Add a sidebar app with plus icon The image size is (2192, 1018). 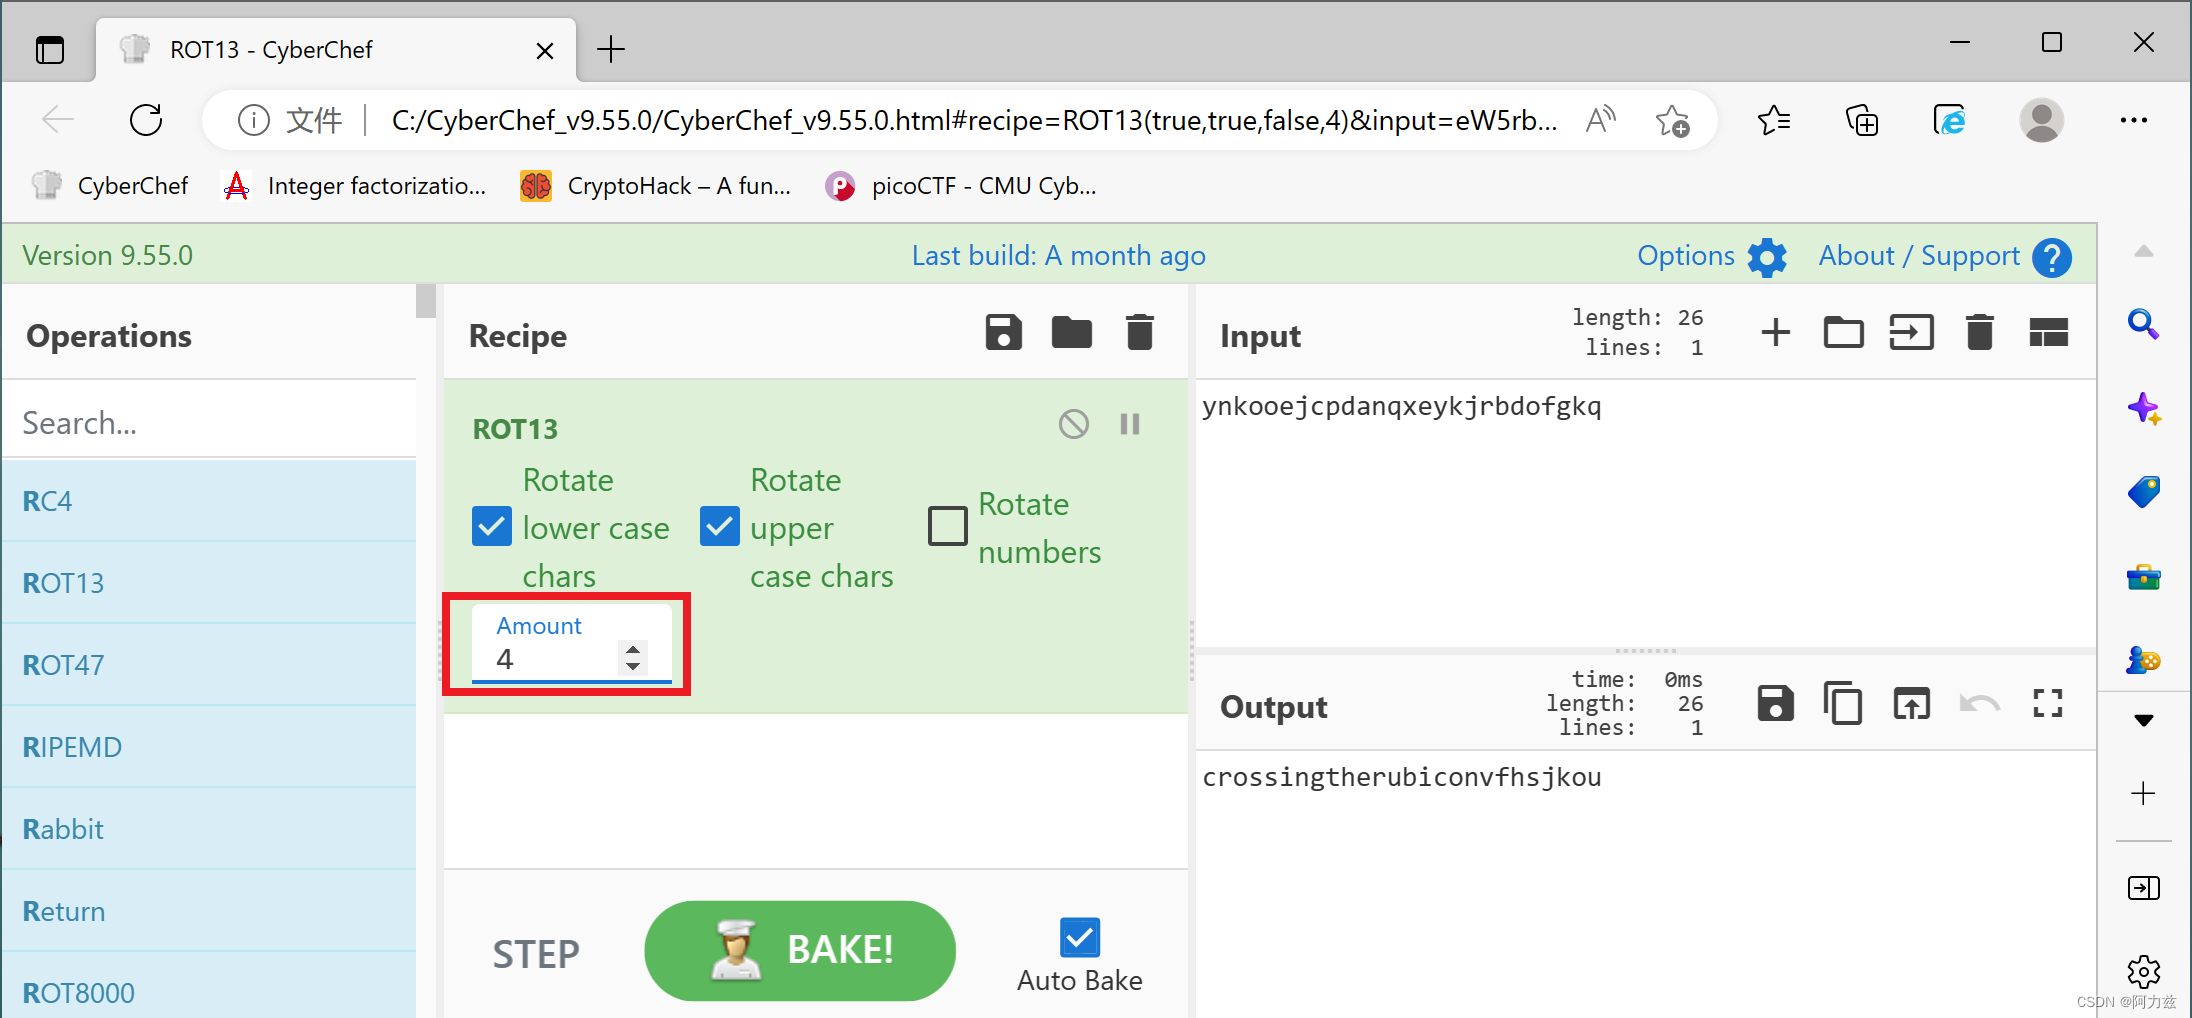point(2143,794)
